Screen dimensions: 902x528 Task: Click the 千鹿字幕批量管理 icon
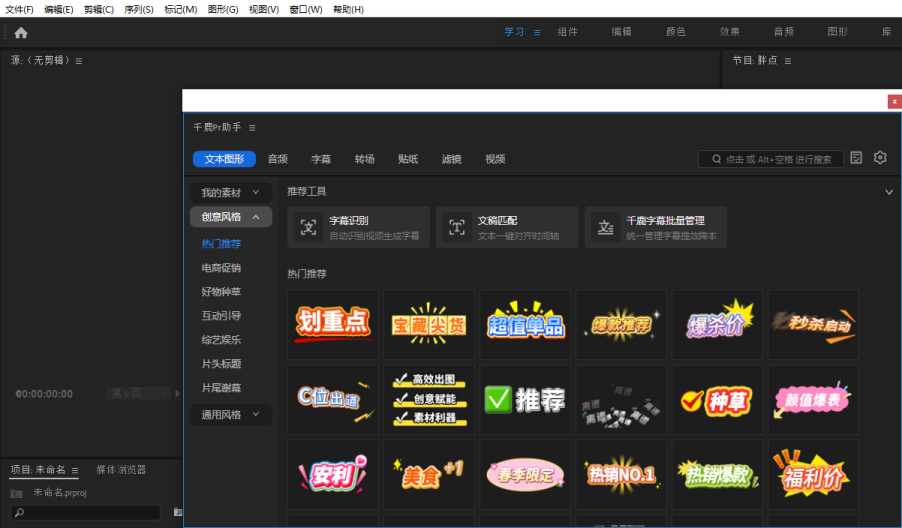pyautogui.click(x=605, y=227)
